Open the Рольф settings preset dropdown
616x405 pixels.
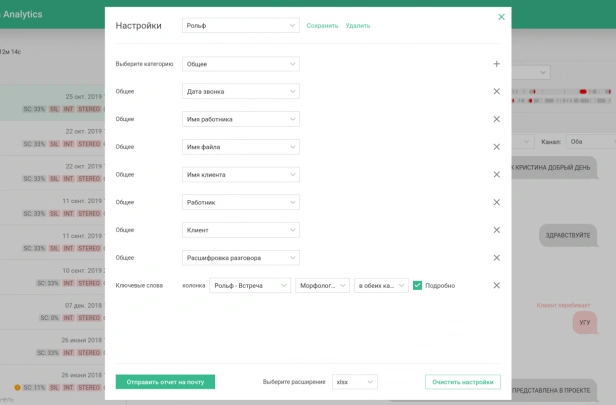click(241, 26)
